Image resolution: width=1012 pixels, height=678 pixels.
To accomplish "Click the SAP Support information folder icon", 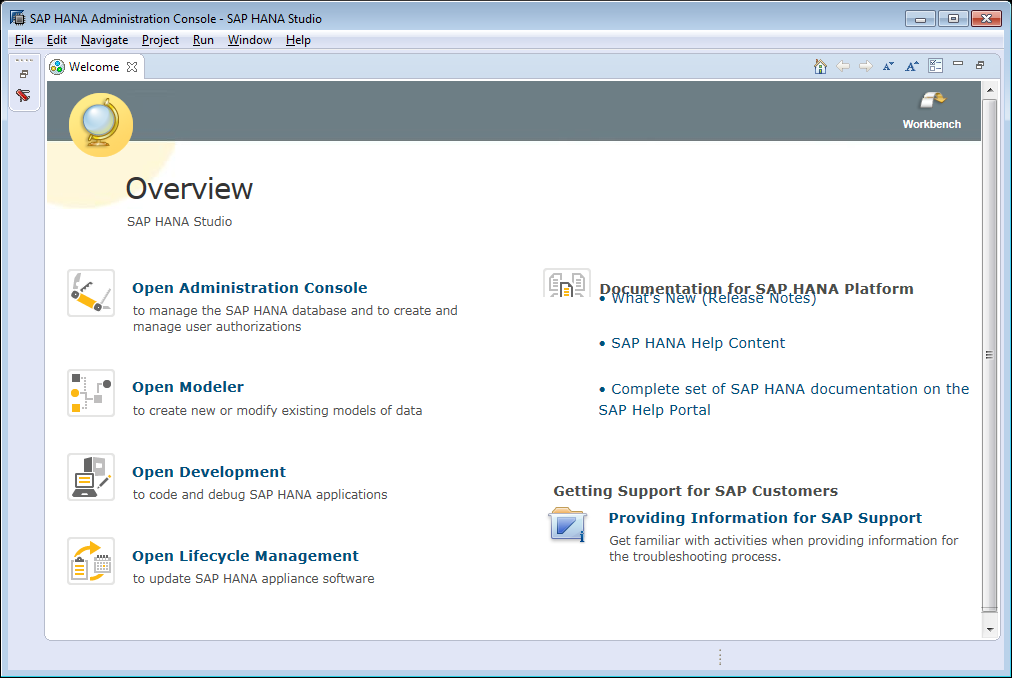I will tap(567, 525).
